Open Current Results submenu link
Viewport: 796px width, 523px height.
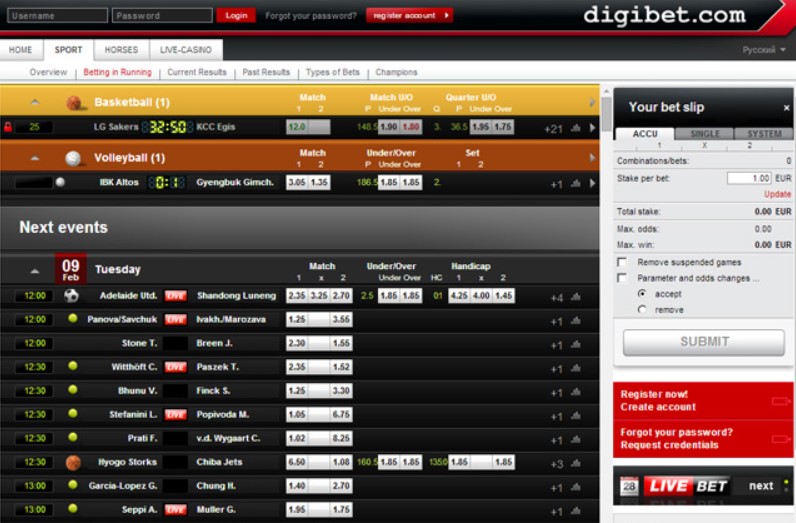(197, 72)
